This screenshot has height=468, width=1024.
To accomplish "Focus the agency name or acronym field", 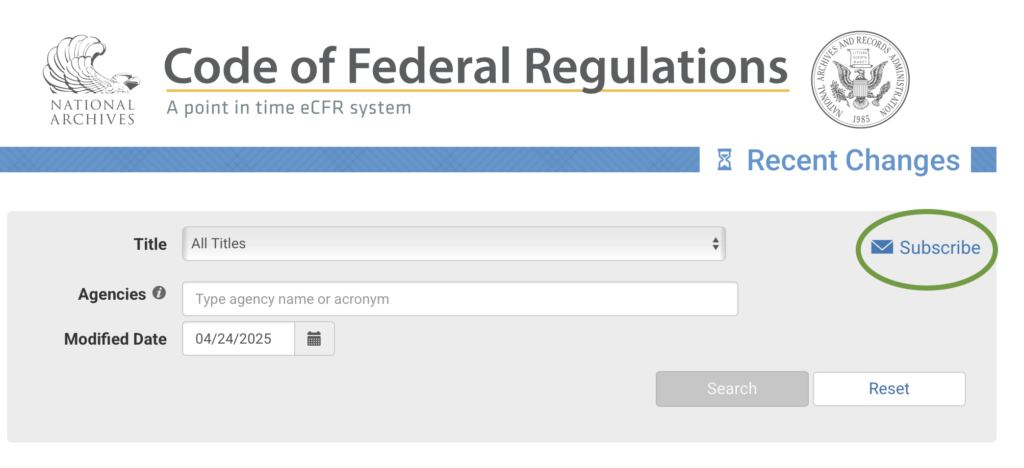I will click(459, 299).
